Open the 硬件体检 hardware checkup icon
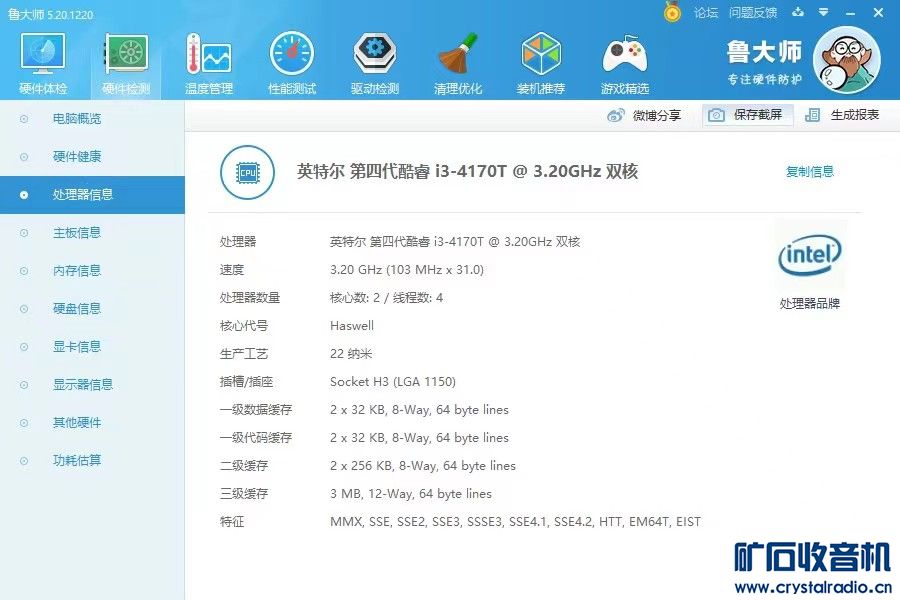Viewport: 900px width, 600px height. [43, 63]
